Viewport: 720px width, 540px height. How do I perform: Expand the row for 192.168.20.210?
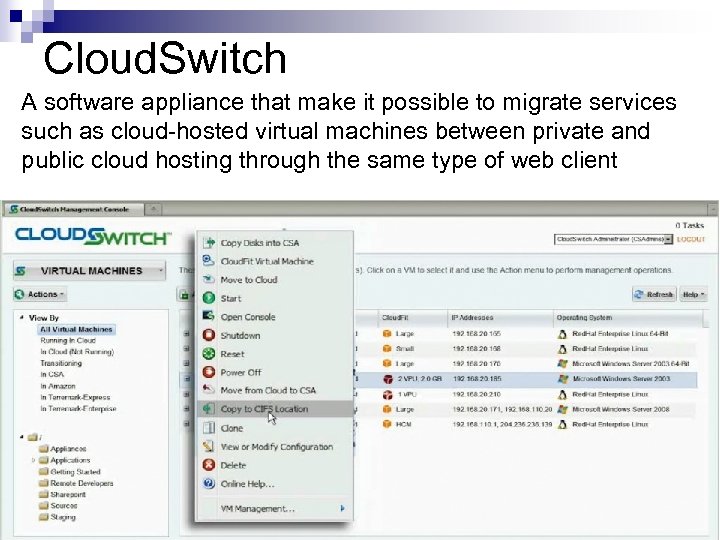[x=186, y=394]
